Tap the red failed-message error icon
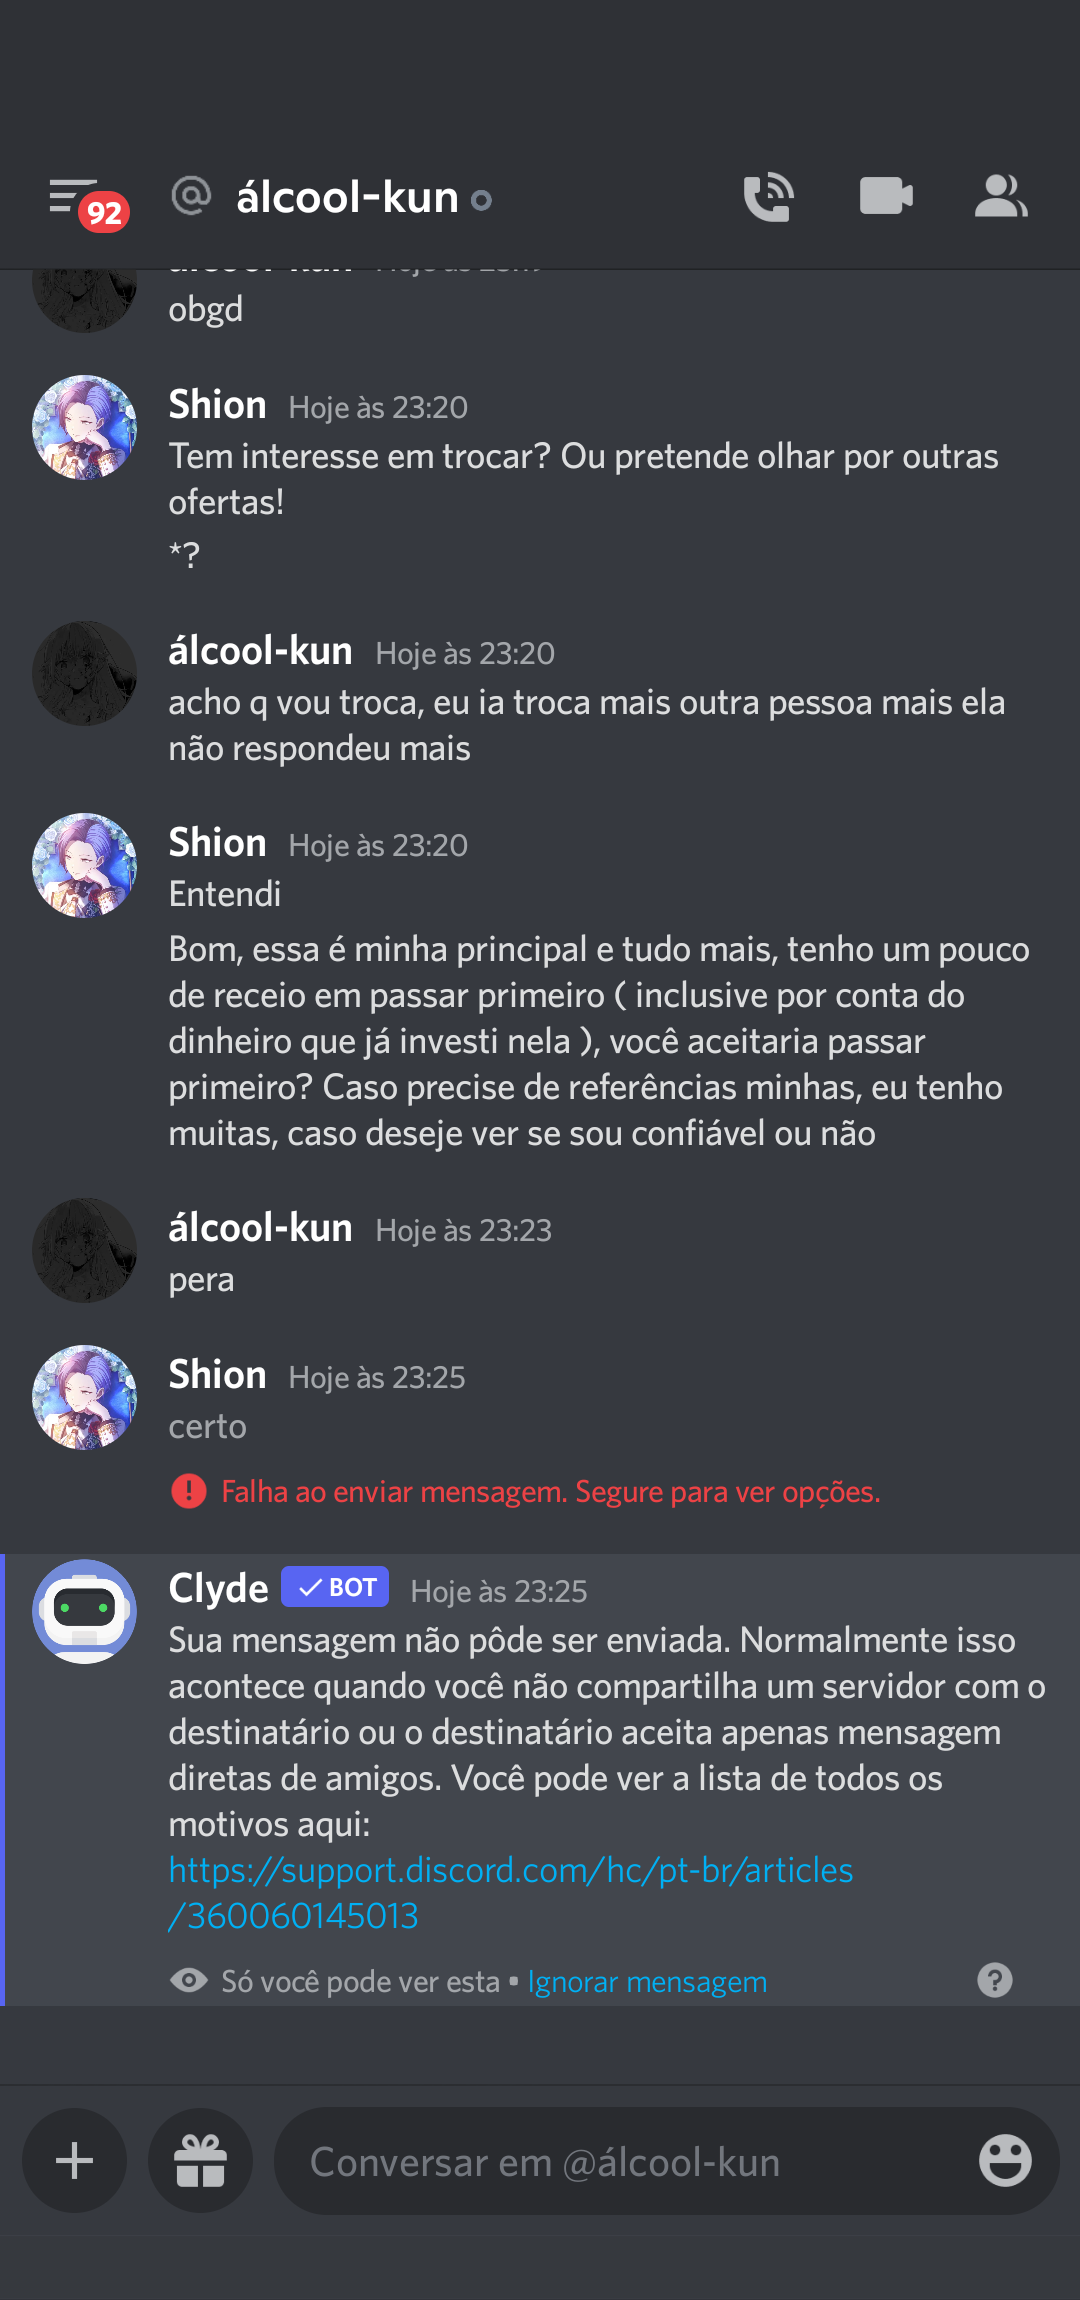Viewport: 1080px width, 2300px height. [x=189, y=1491]
